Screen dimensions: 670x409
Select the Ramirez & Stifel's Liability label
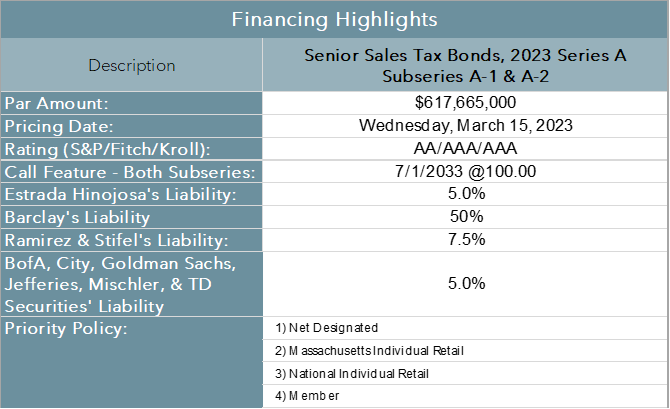131,240
